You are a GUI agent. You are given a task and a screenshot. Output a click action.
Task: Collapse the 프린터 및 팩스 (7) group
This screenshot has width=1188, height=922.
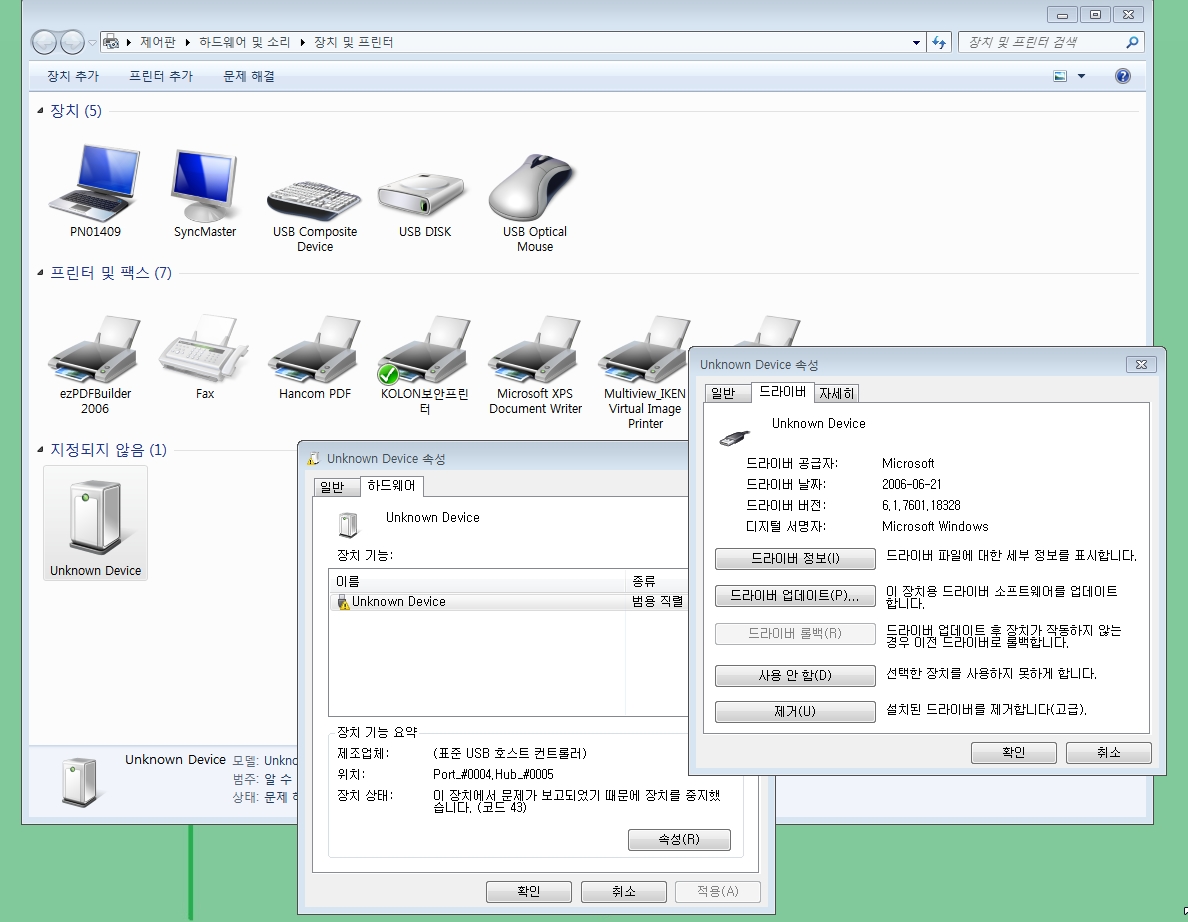pyautogui.click(x=40, y=273)
